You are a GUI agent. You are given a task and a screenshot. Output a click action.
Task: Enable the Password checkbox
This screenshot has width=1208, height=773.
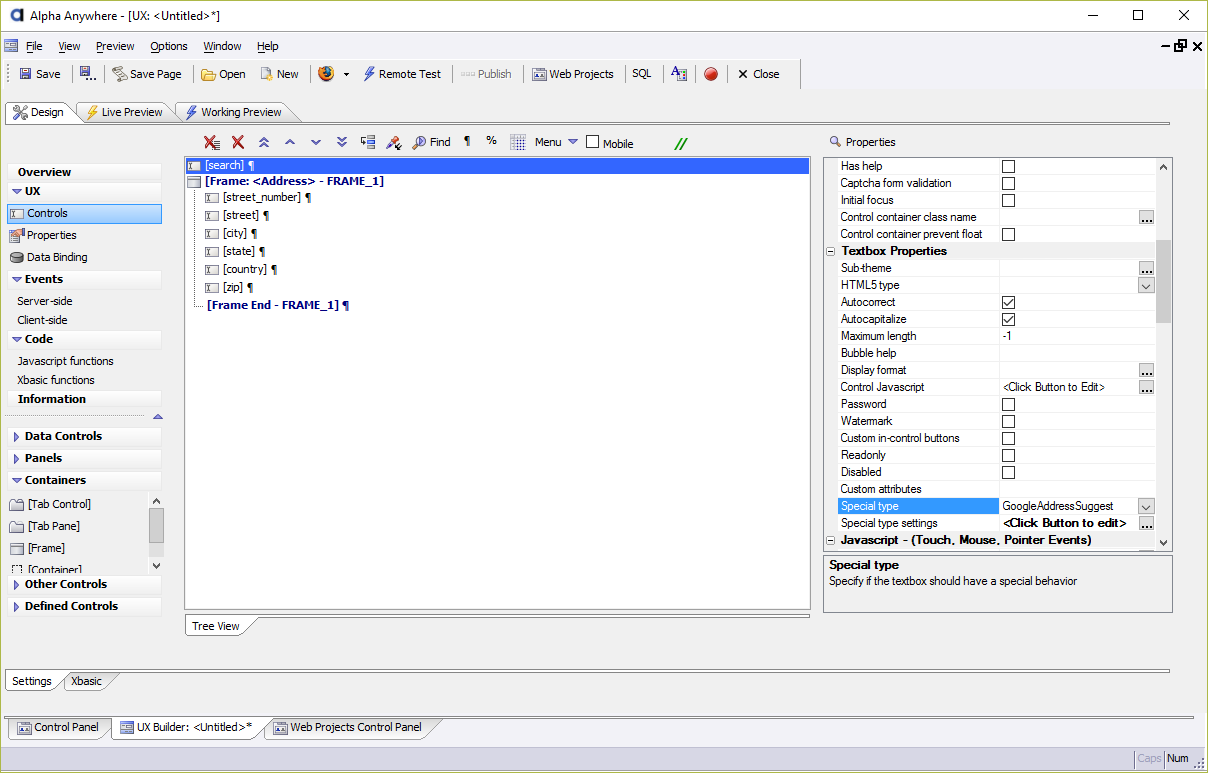click(1008, 405)
